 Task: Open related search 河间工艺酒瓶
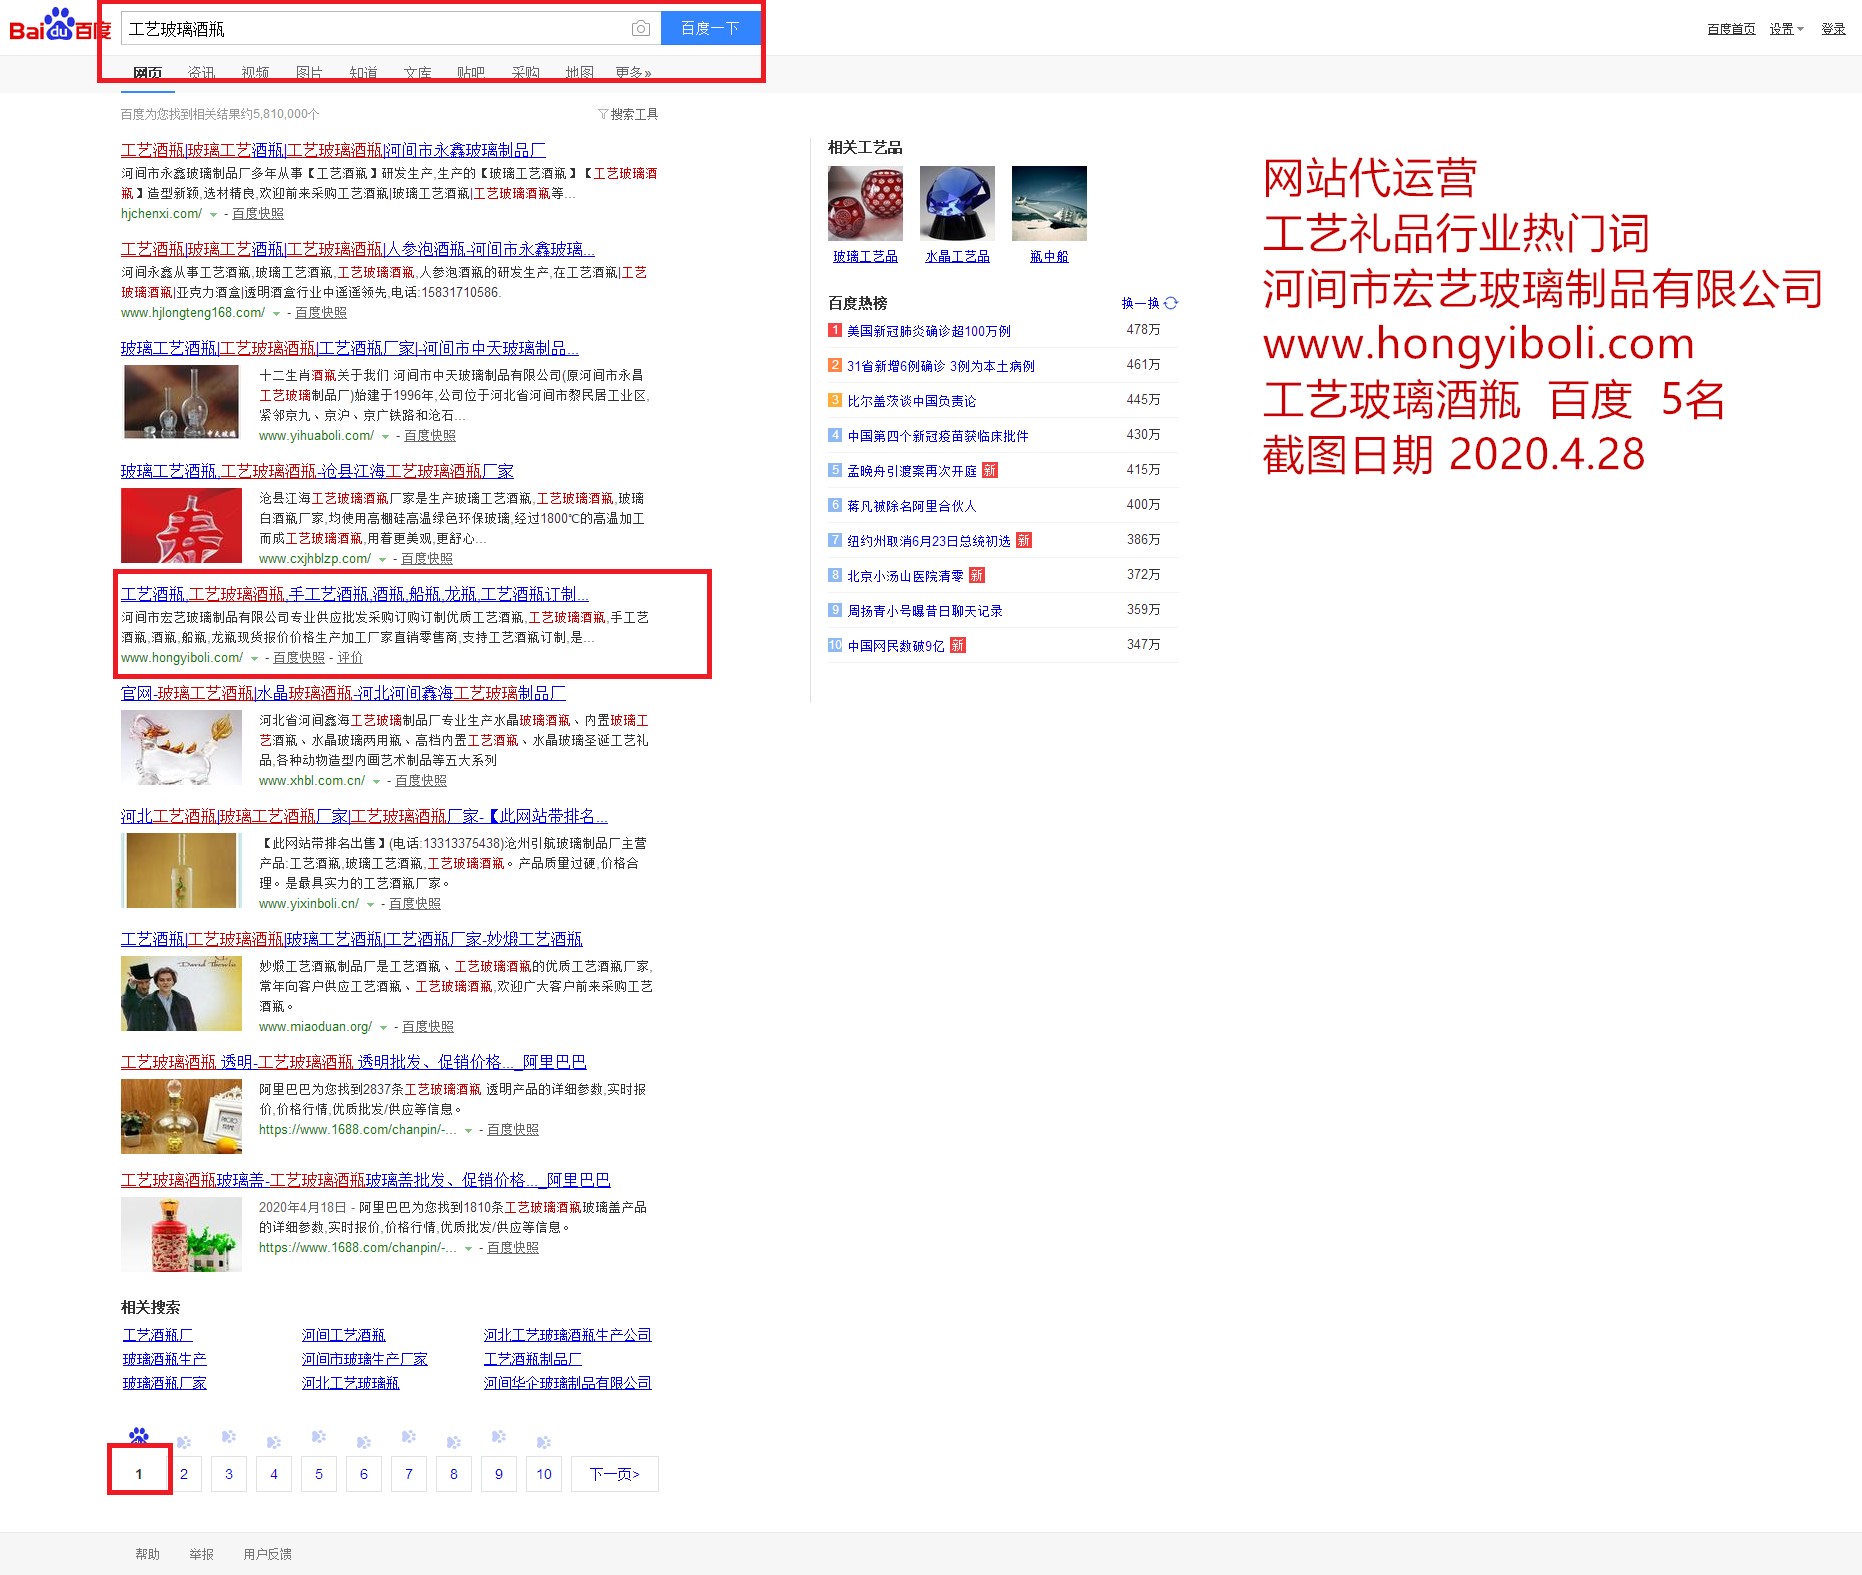click(x=344, y=1335)
